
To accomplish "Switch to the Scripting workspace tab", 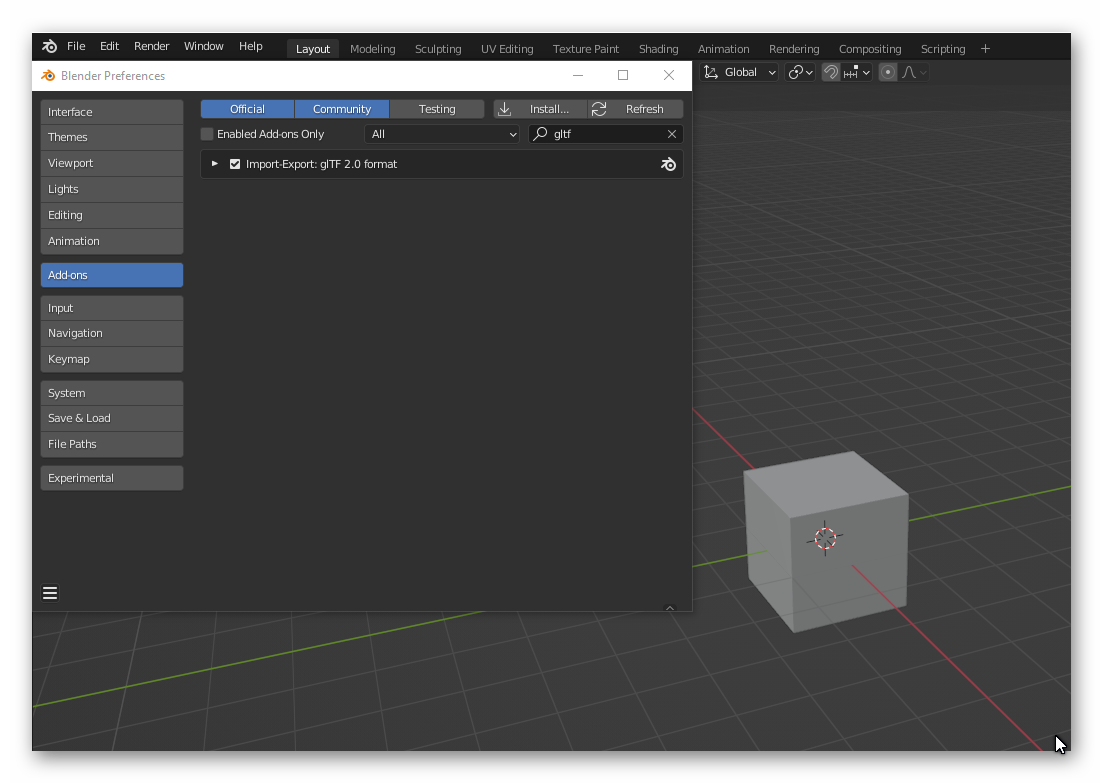I will pos(943,49).
